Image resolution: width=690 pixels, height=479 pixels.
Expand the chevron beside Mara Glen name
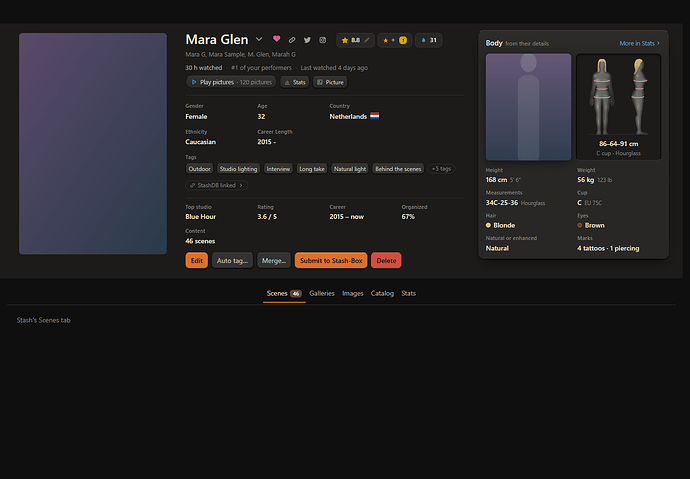tap(259, 39)
